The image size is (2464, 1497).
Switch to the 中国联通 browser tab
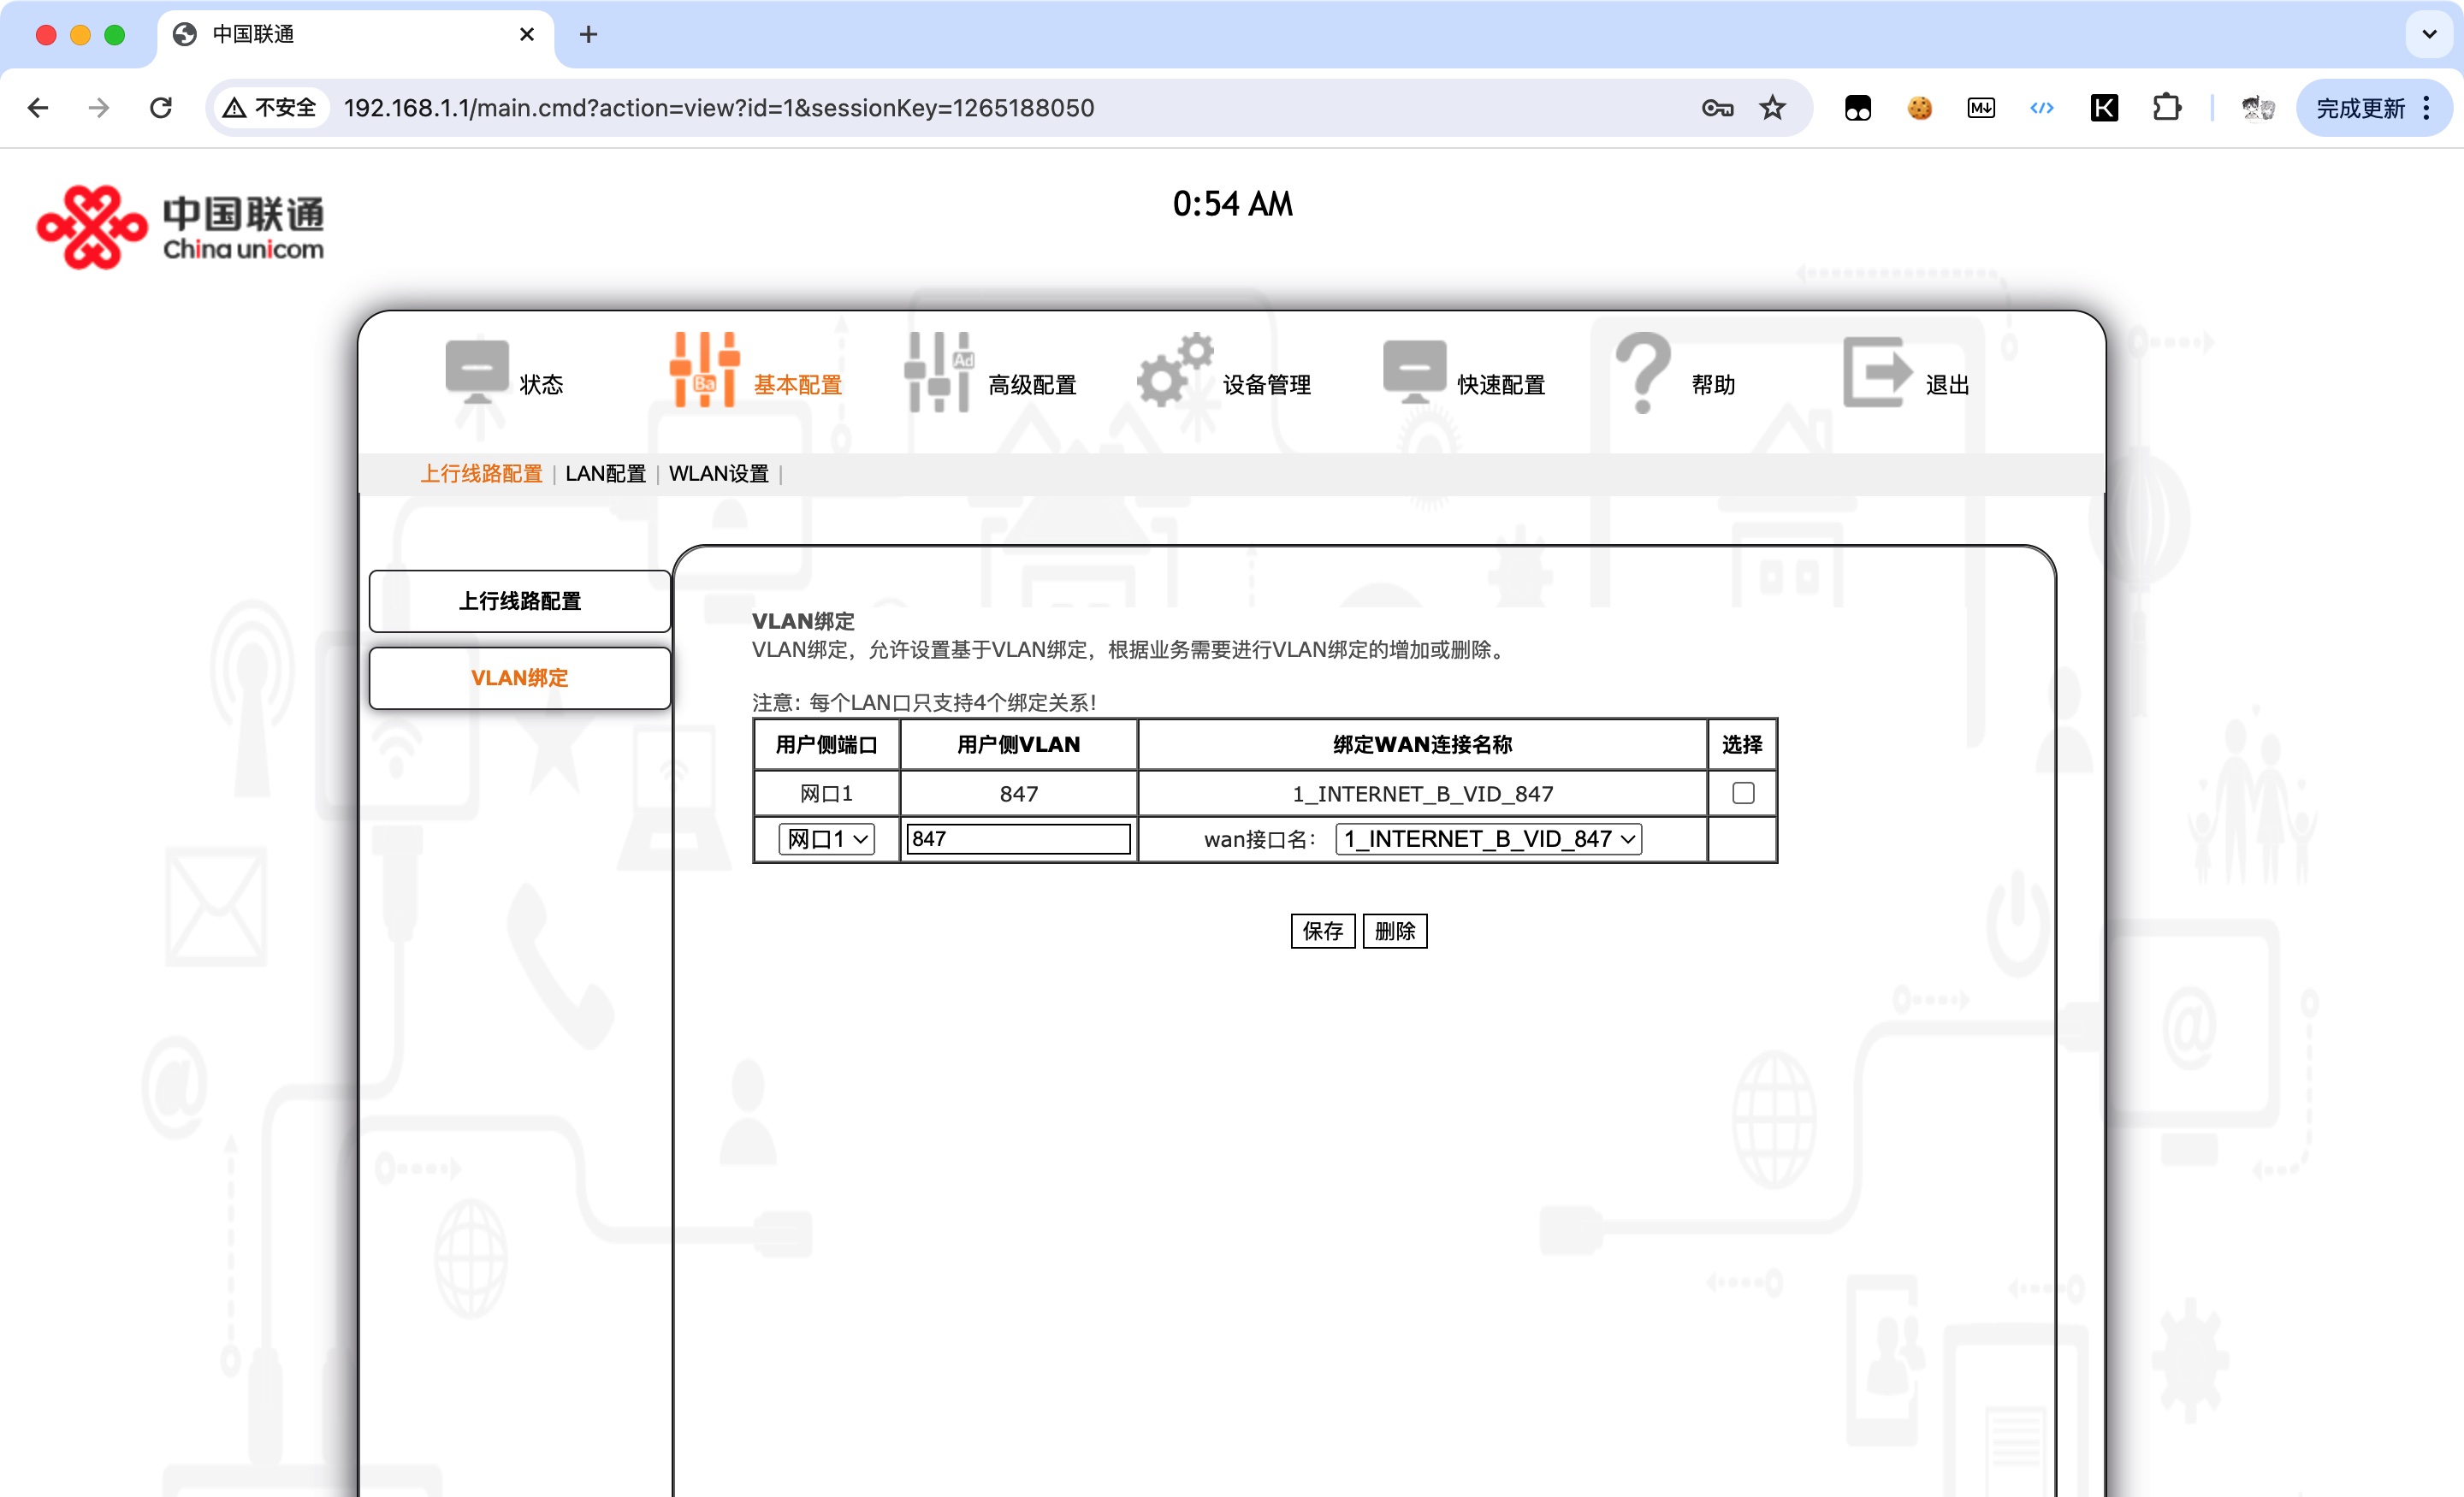pyautogui.click(x=355, y=34)
